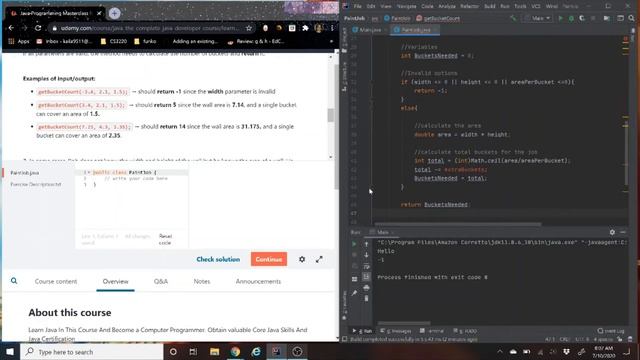Open the TODO tool window tab

(x=465, y=331)
